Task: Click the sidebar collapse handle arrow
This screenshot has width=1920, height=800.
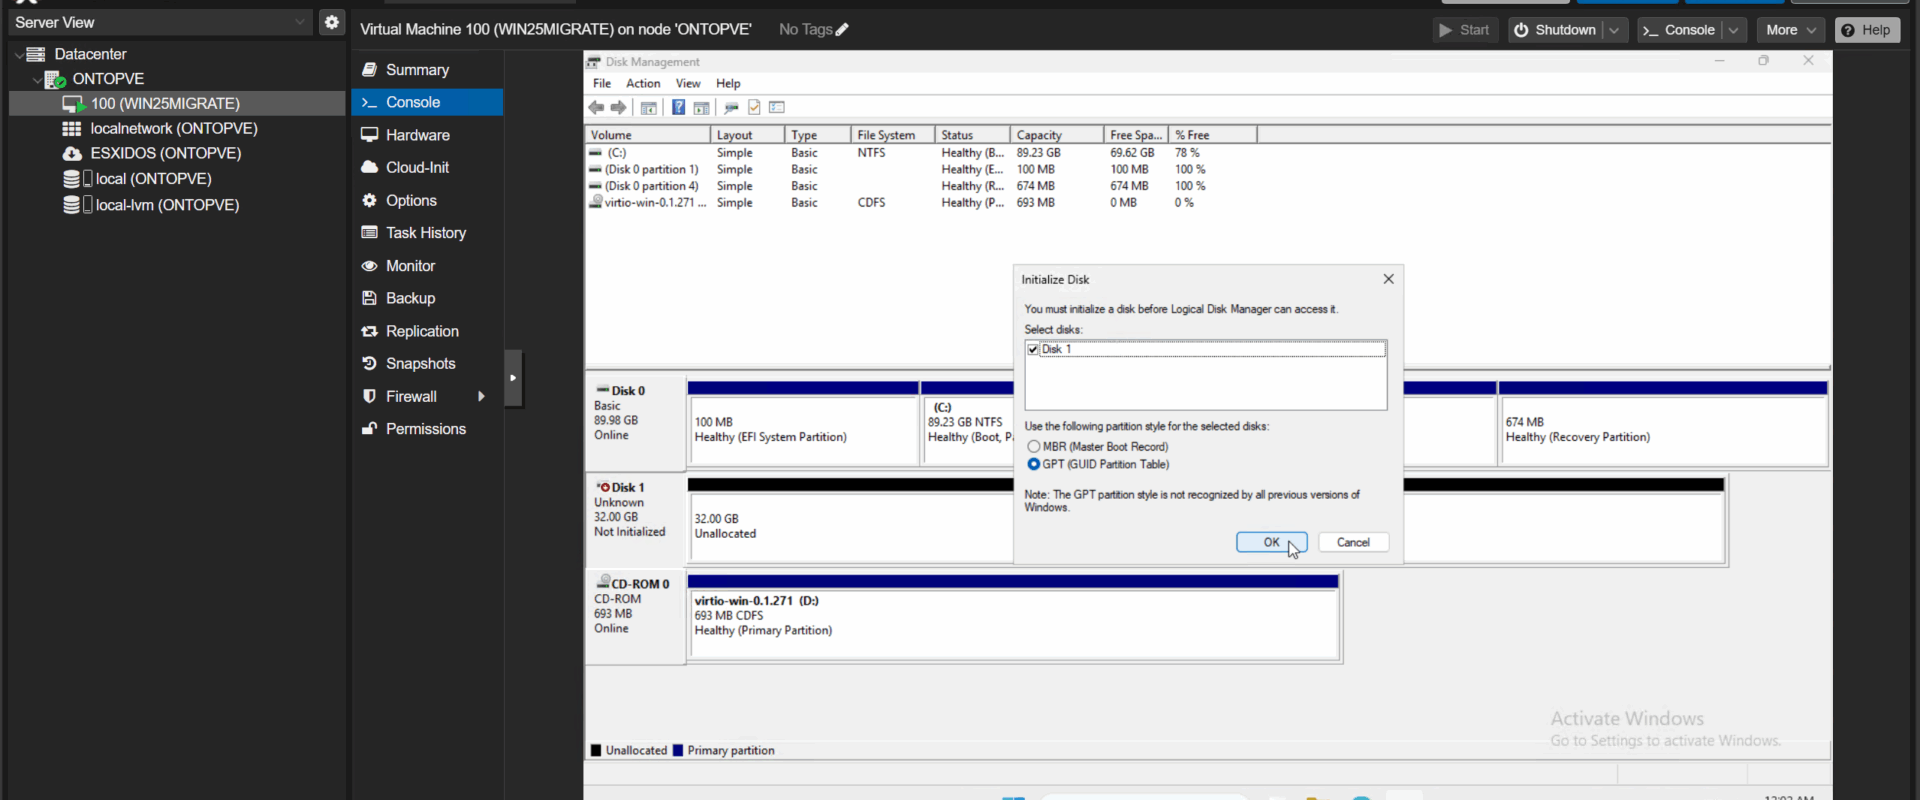Action: tap(513, 378)
